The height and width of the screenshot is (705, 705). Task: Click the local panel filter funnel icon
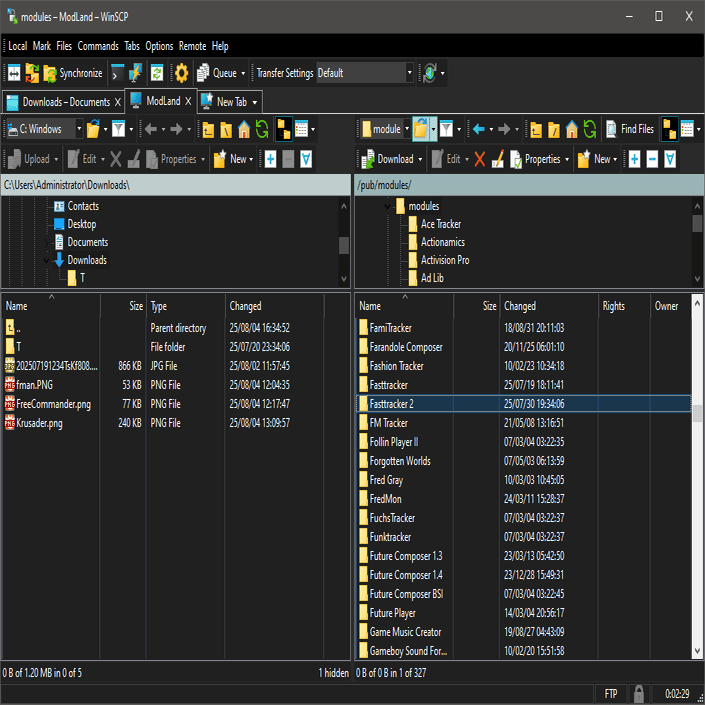tap(118, 129)
